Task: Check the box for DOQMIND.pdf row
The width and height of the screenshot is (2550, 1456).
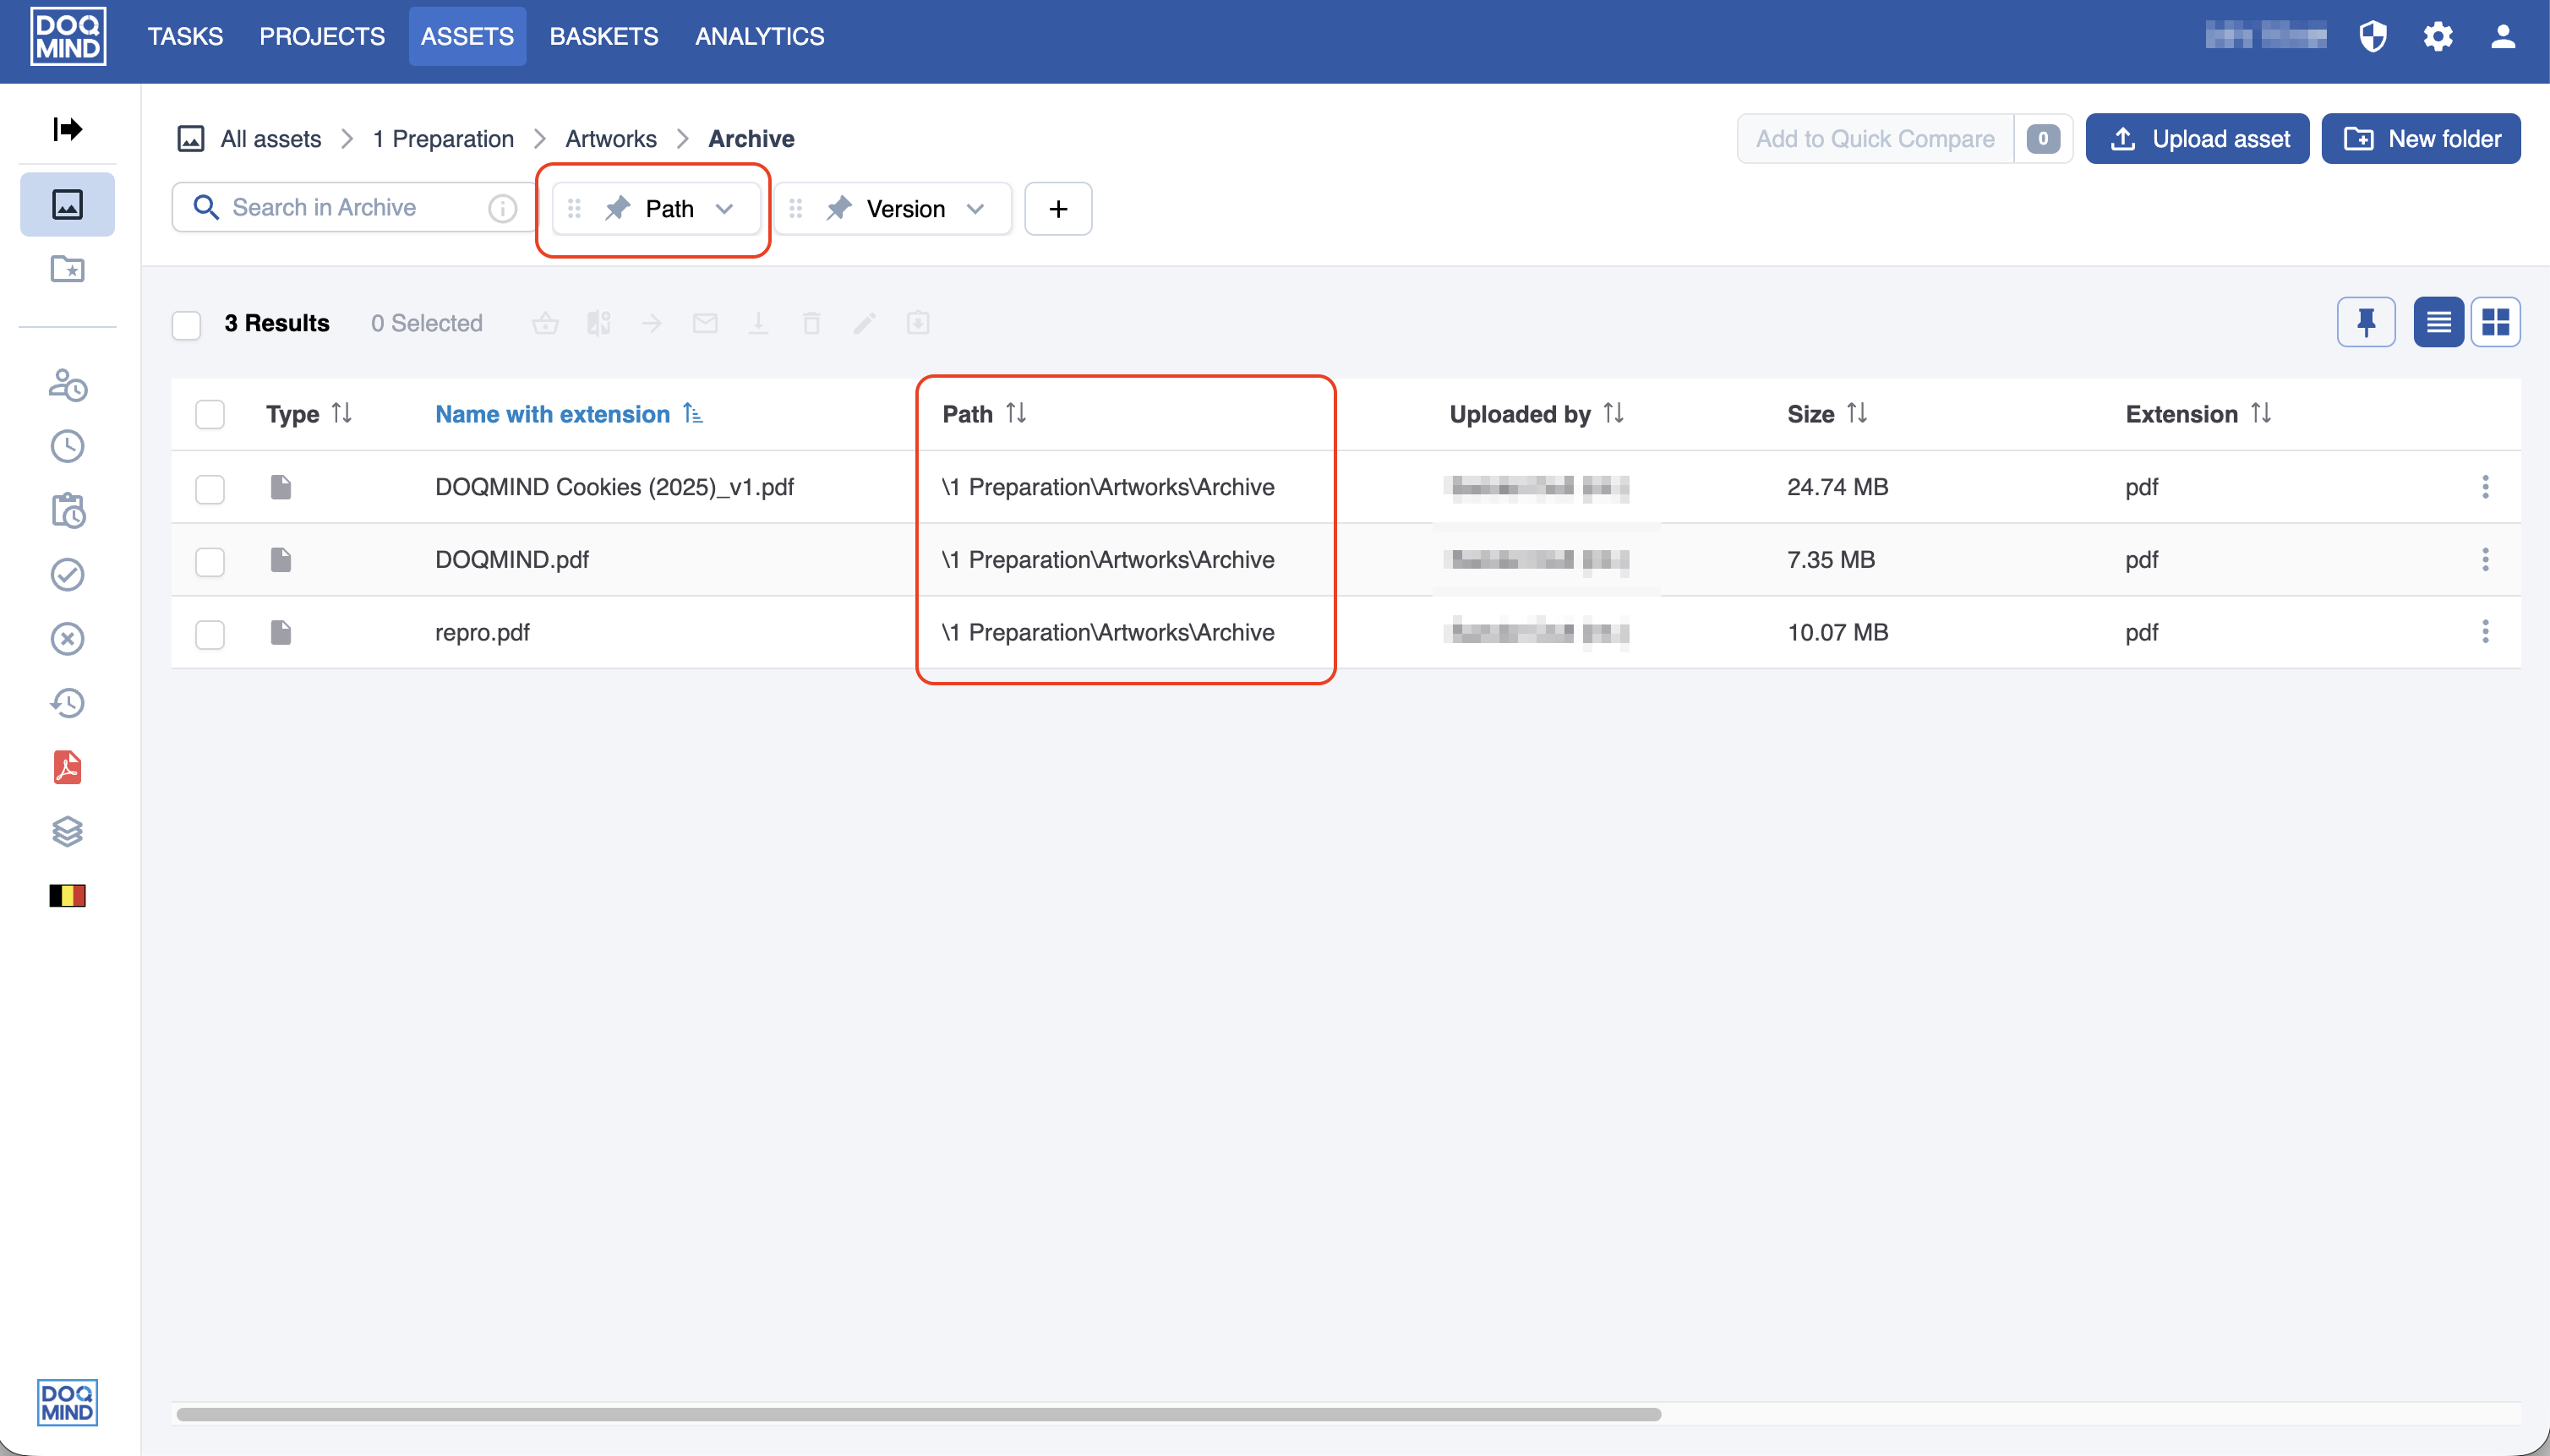Action: tap(210, 561)
